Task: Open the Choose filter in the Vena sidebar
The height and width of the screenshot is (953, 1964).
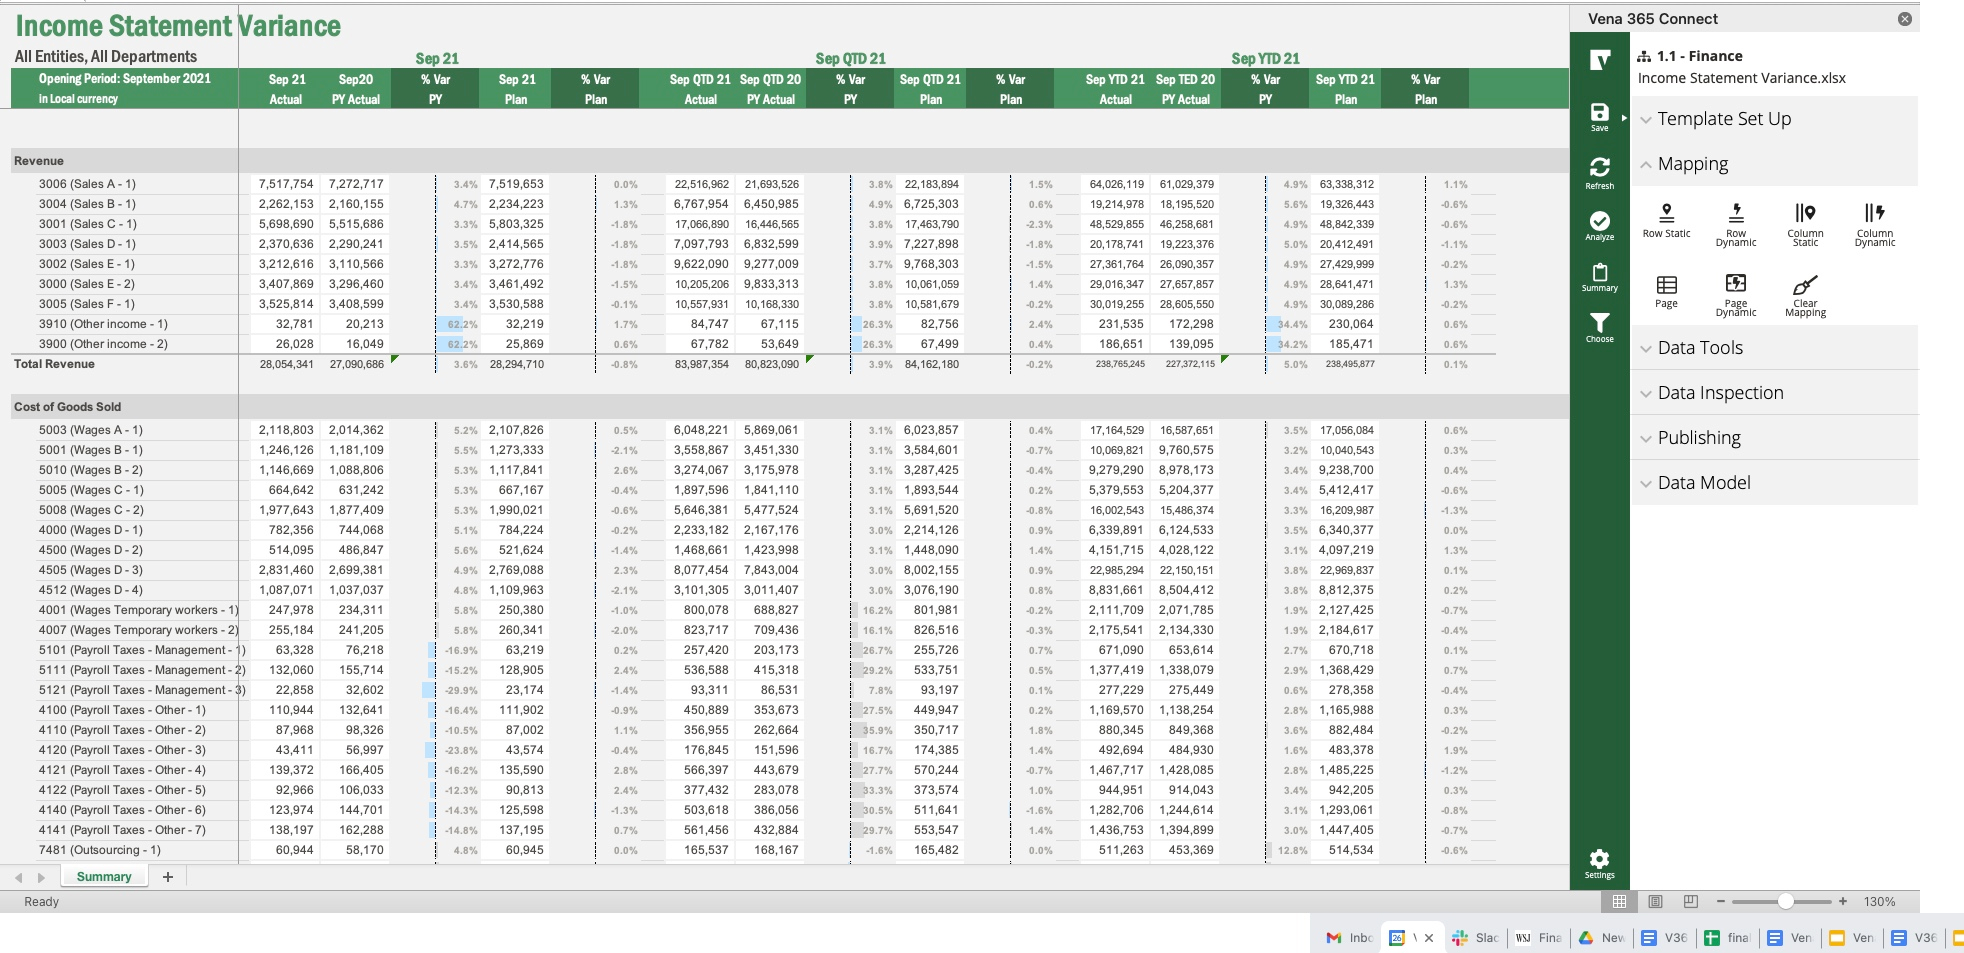Action: pyautogui.click(x=1600, y=325)
